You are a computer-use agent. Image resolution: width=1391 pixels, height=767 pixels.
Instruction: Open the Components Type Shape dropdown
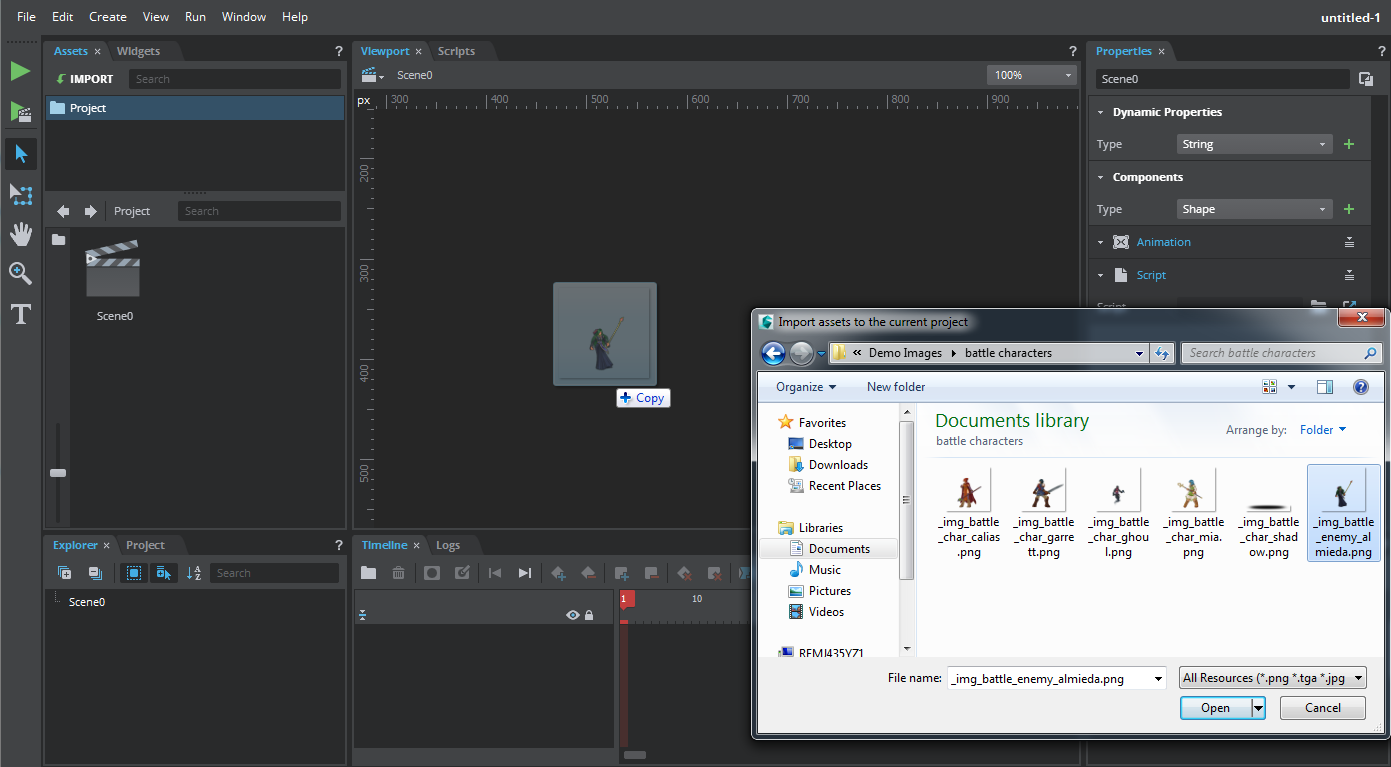pyautogui.click(x=1254, y=209)
